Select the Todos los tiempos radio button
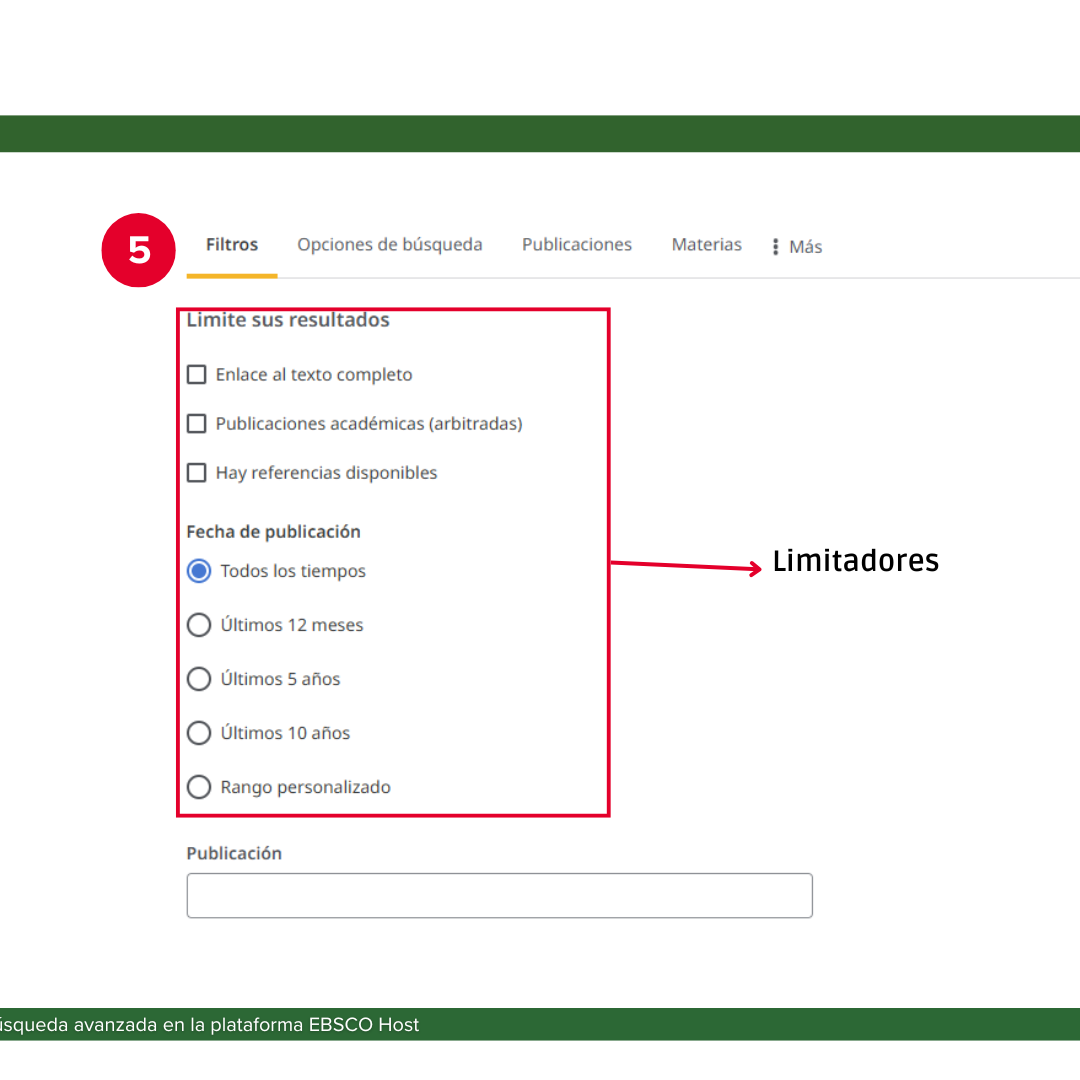Image resolution: width=1080 pixels, height=1080 pixels. coord(198,570)
